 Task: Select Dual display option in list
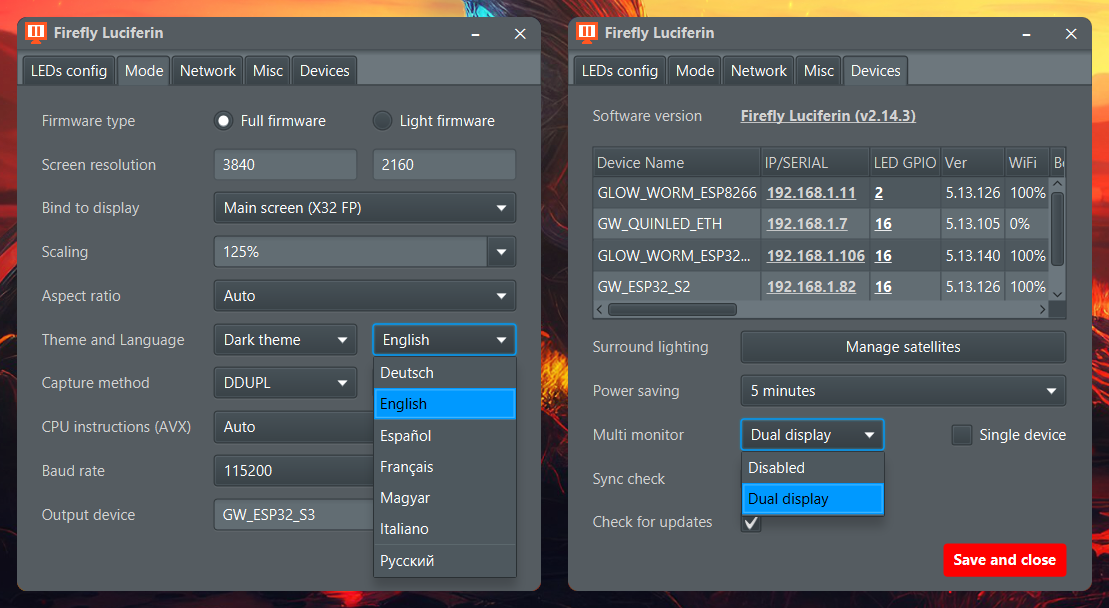pos(813,499)
